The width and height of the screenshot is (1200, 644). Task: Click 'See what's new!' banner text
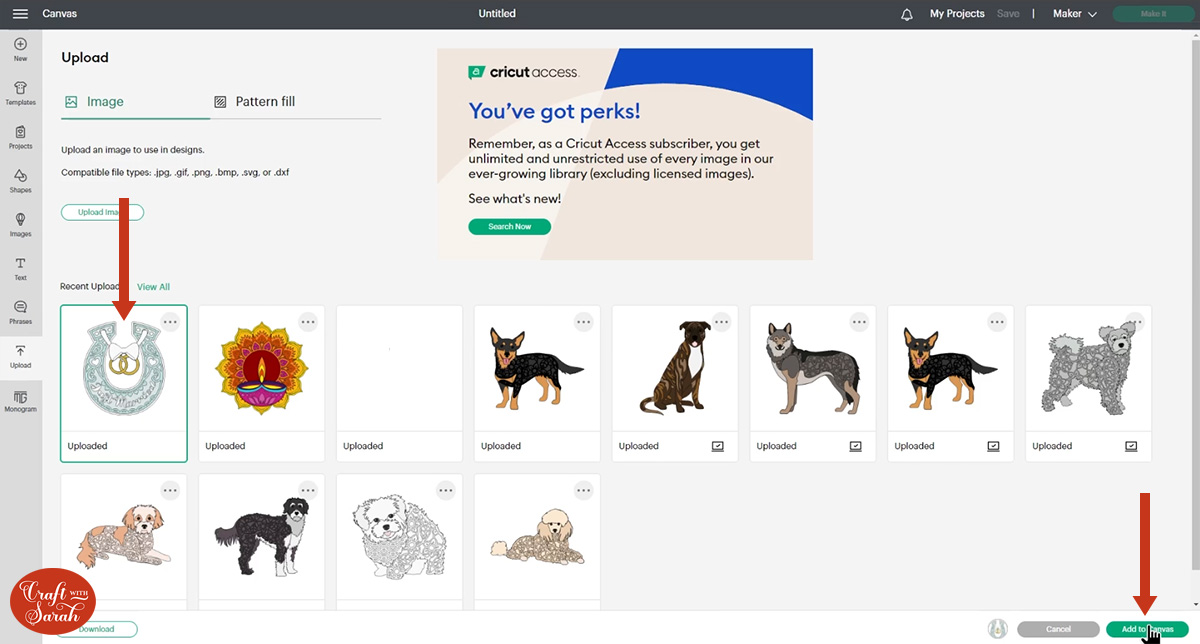[x=514, y=199]
